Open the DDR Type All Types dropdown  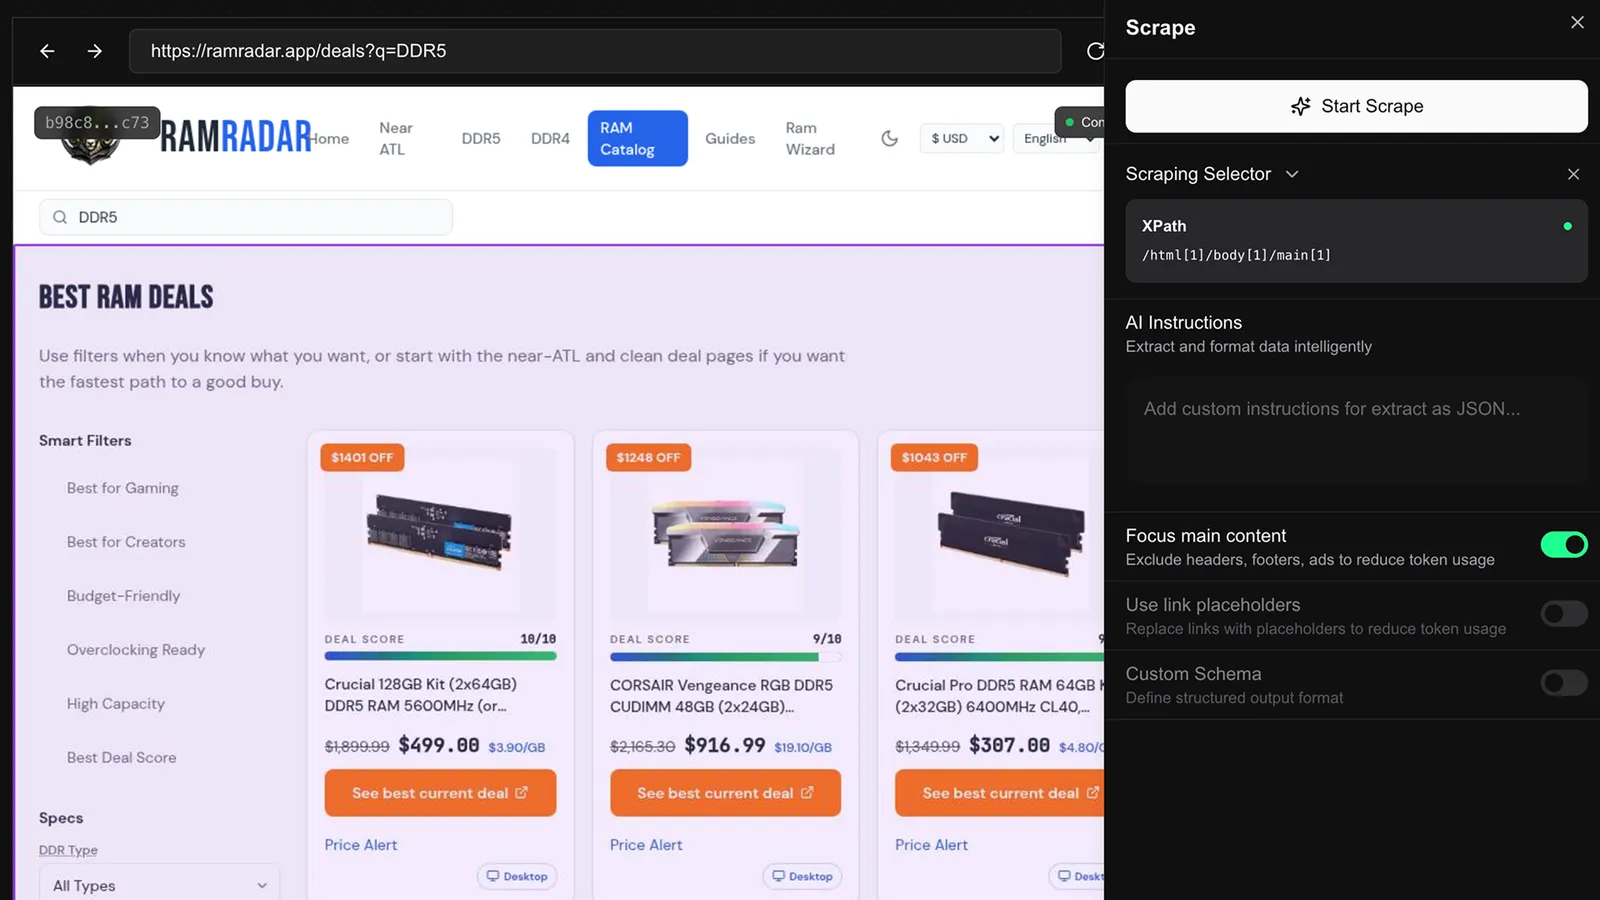[160, 885]
